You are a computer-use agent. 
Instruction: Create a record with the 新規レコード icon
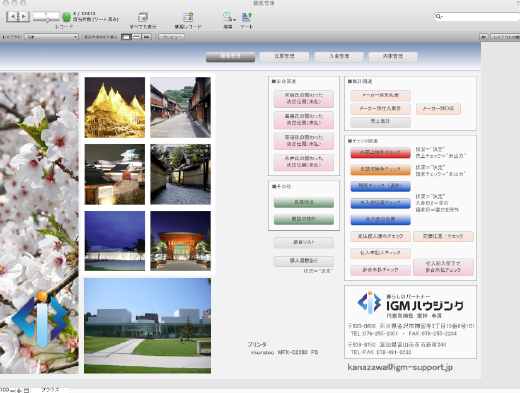188,17
